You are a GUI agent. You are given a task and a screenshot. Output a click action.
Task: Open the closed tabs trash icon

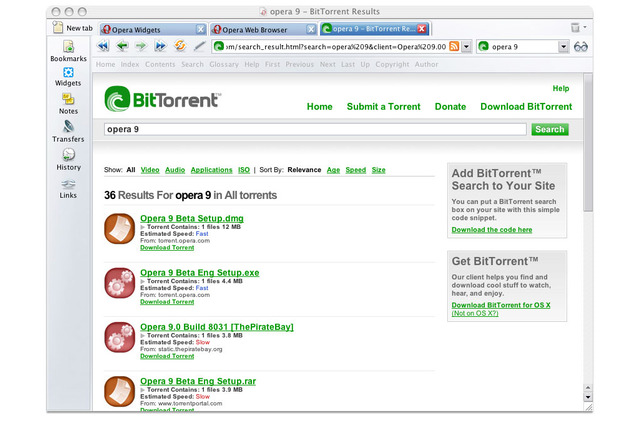coord(575,27)
